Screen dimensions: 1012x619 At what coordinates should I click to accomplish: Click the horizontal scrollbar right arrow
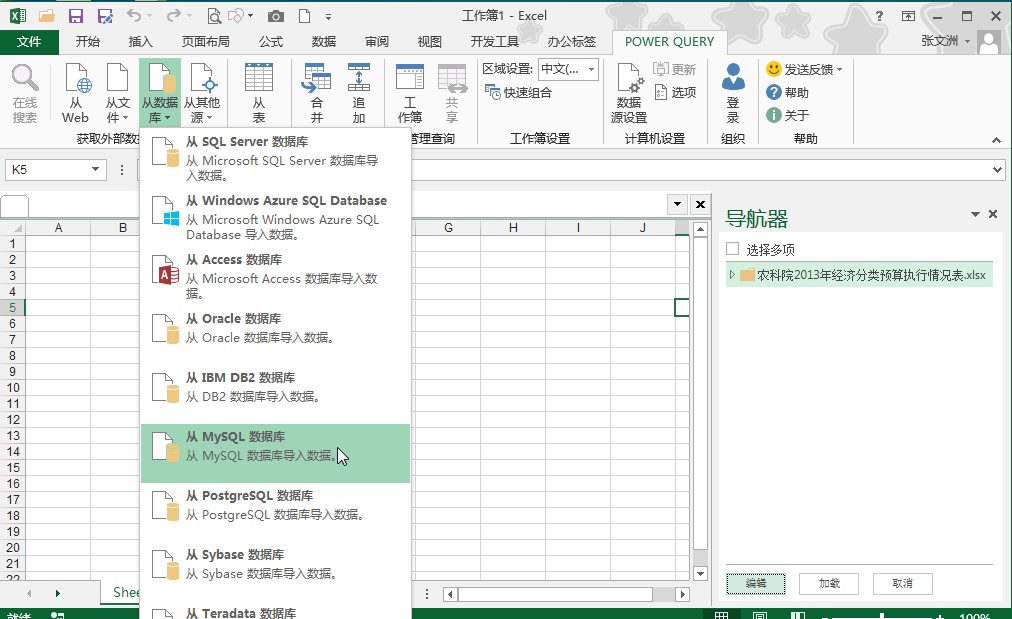click(682, 594)
